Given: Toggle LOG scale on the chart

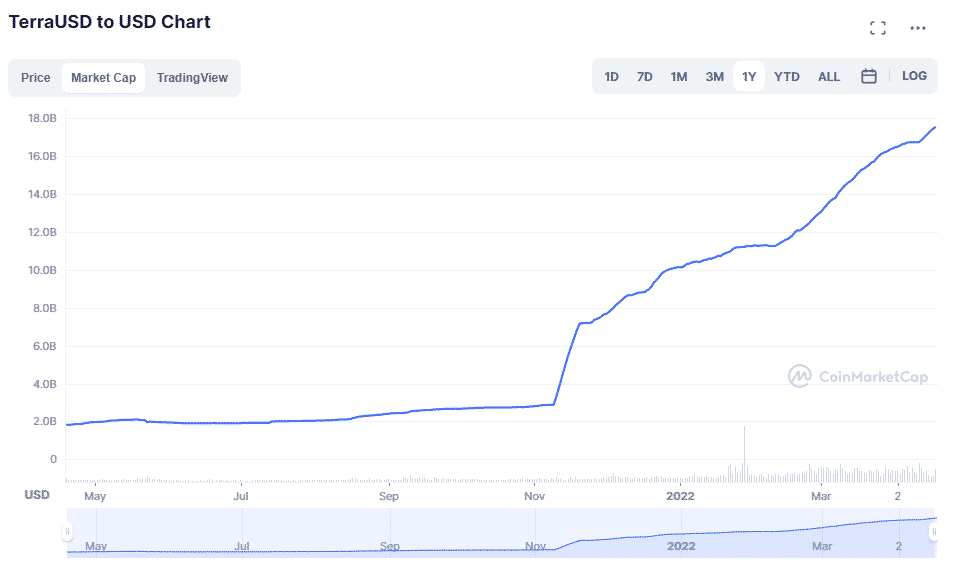Looking at the screenshot, I should pos(913,76).
